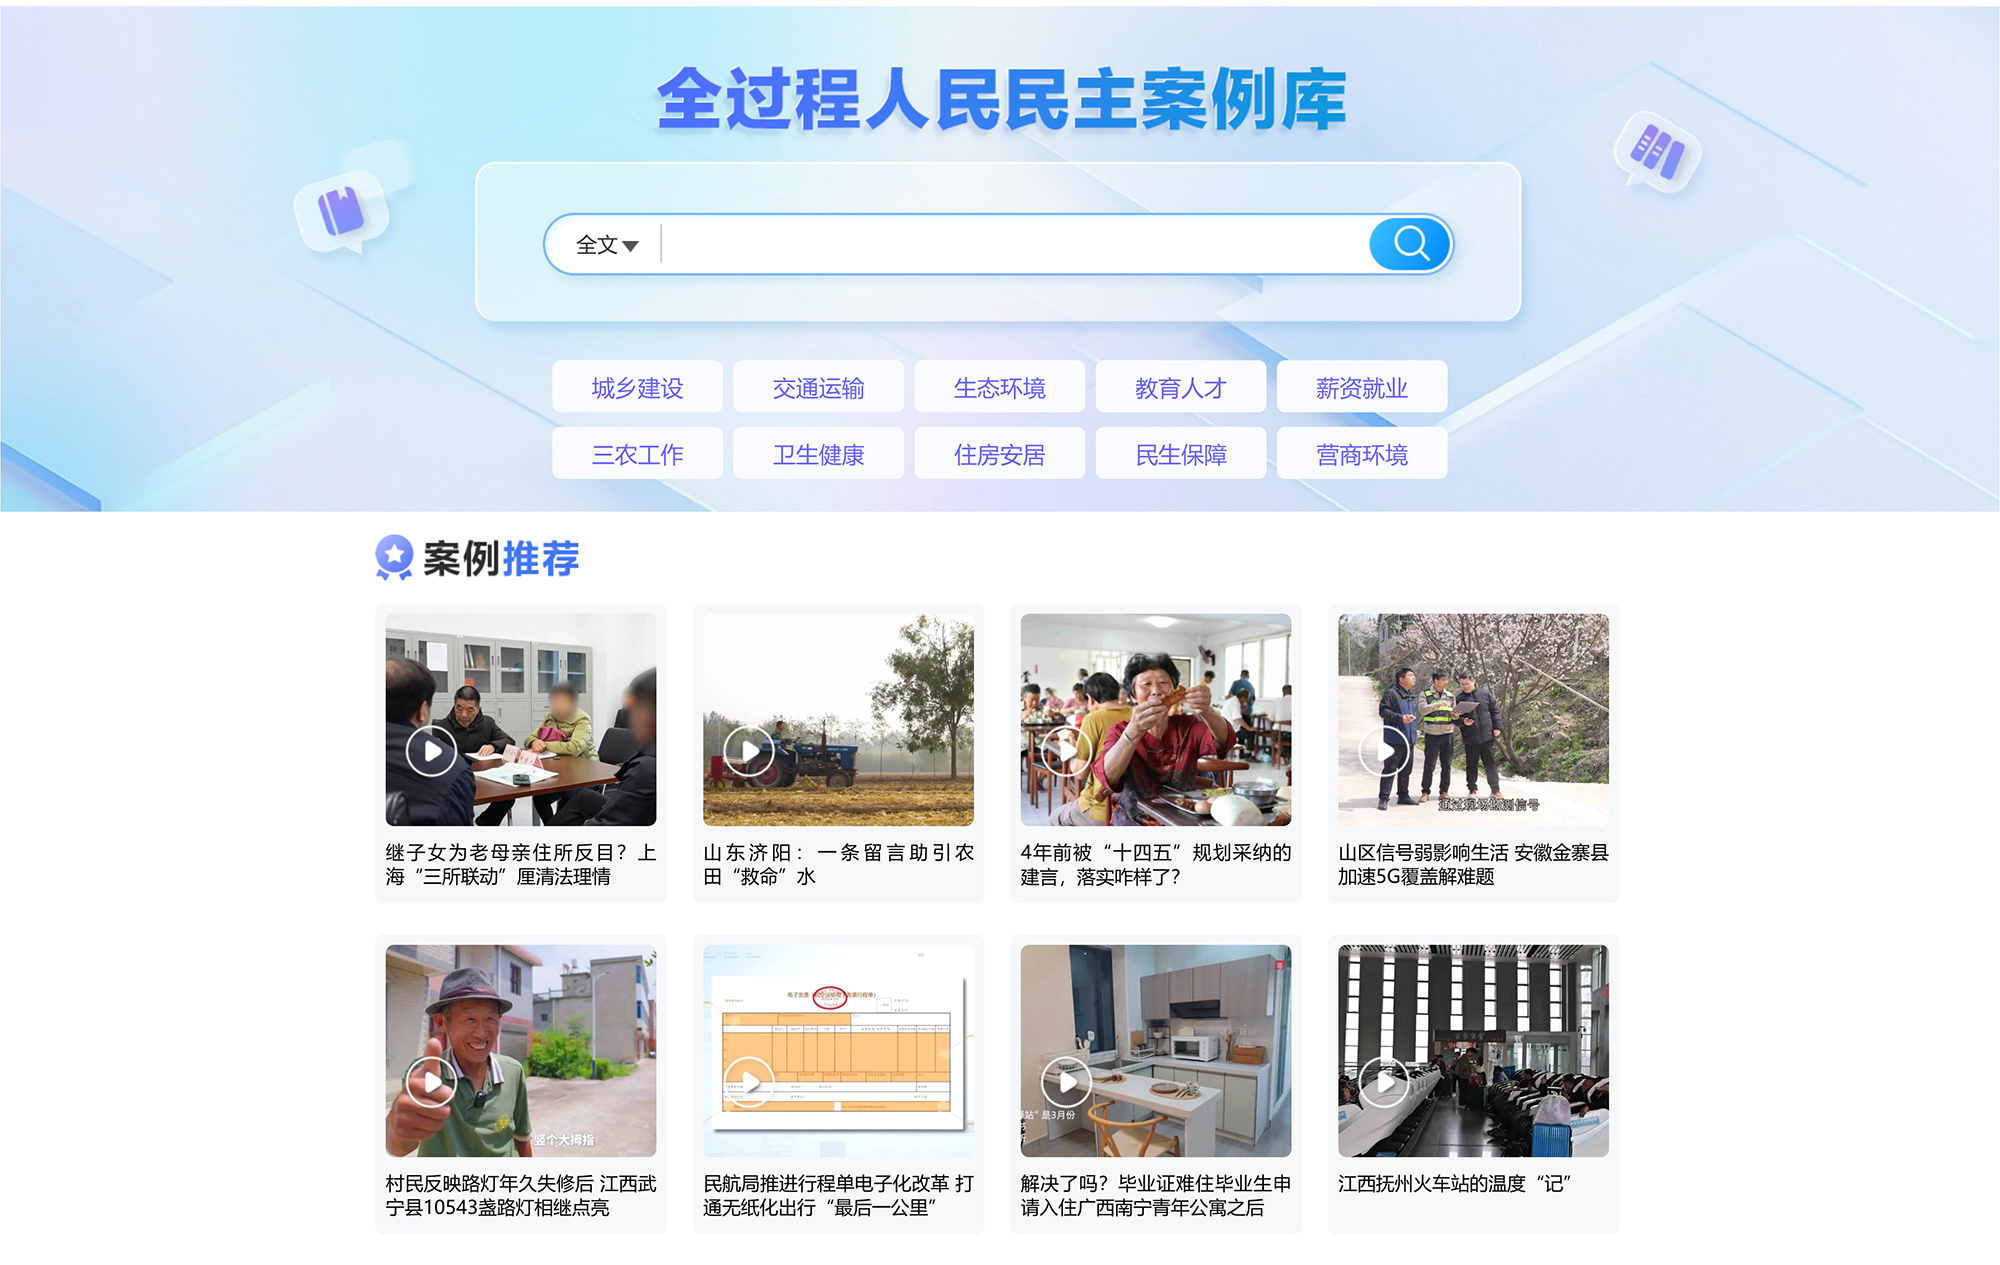Choose the 生态环境 category tag
This screenshot has width=2000, height=1265.
pyautogui.click(x=999, y=388)
